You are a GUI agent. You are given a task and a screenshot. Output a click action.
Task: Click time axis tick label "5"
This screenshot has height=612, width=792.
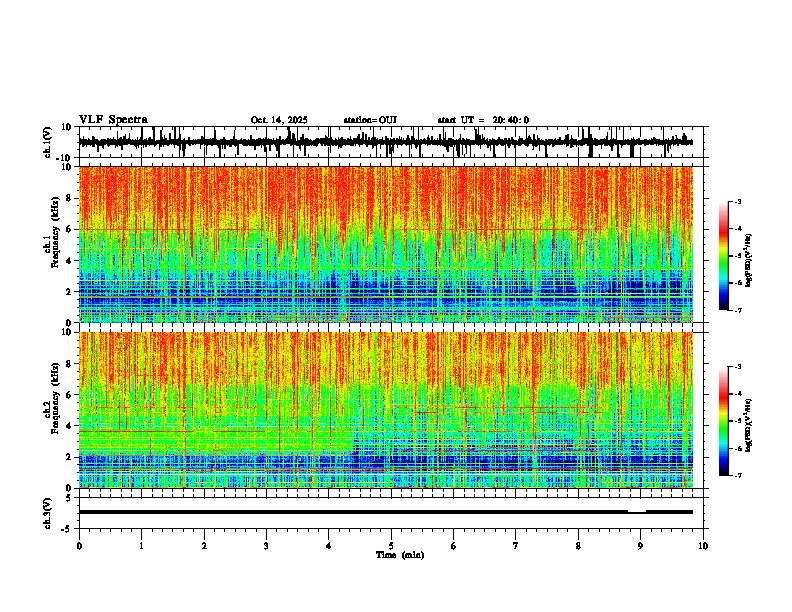391,546
